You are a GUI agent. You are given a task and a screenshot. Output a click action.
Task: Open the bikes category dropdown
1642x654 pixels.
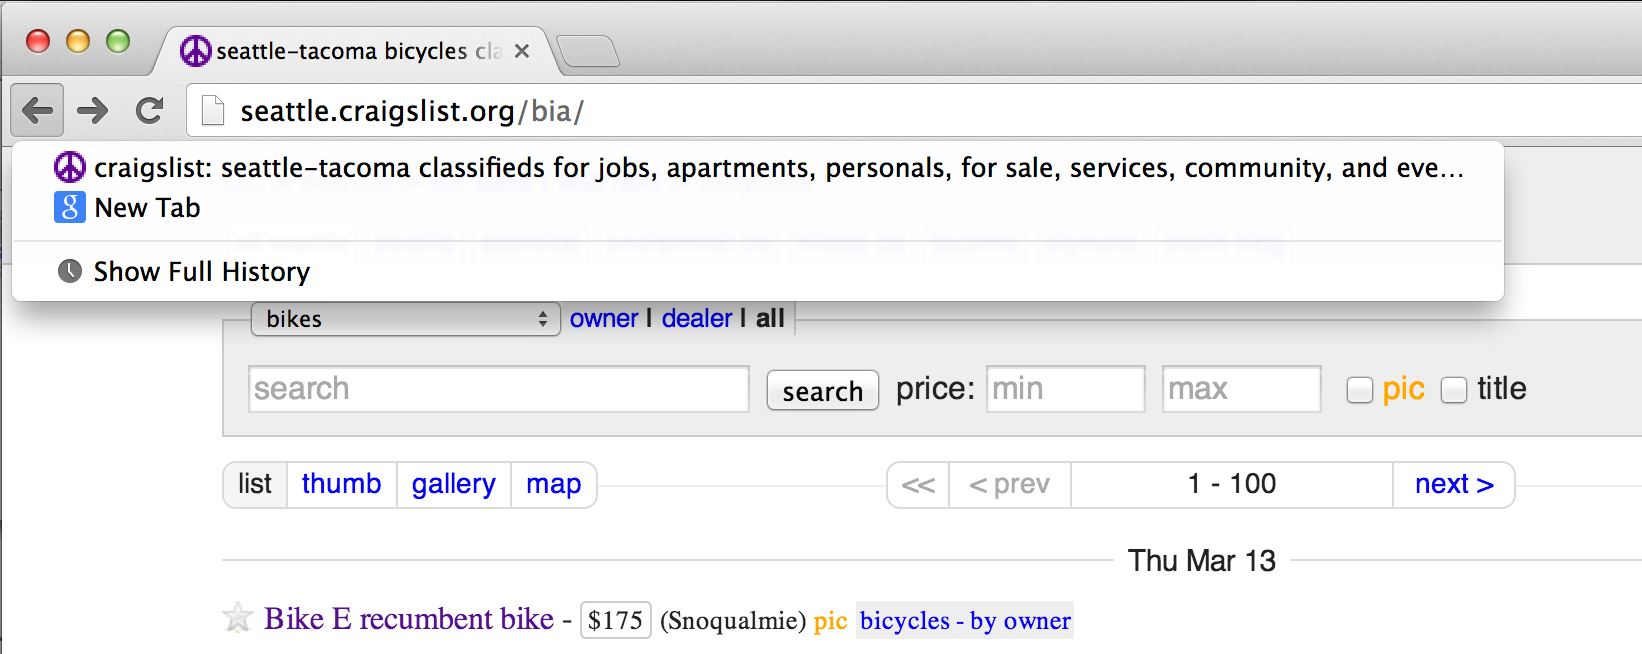(x=405, y=319)
